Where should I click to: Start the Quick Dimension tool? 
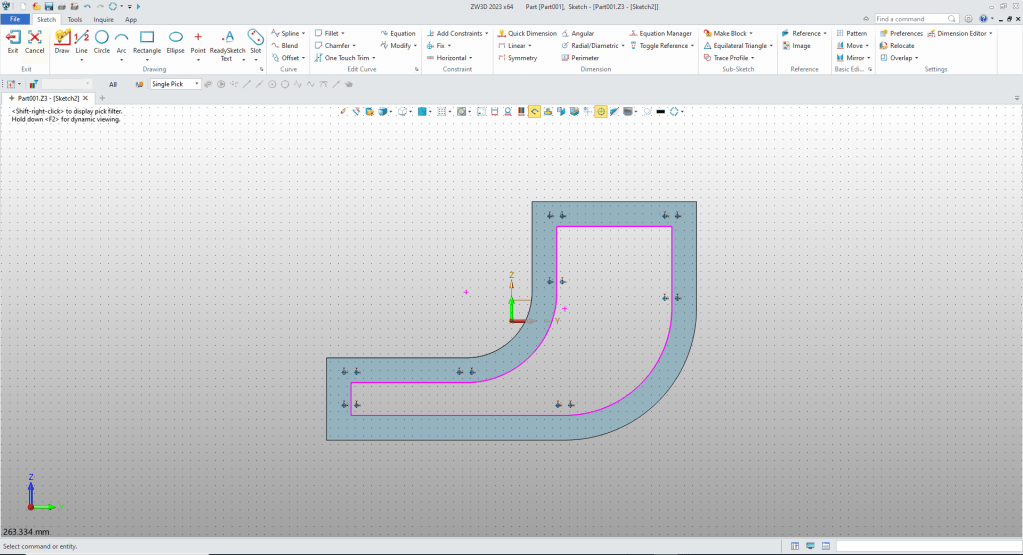(x=526, y=33)
